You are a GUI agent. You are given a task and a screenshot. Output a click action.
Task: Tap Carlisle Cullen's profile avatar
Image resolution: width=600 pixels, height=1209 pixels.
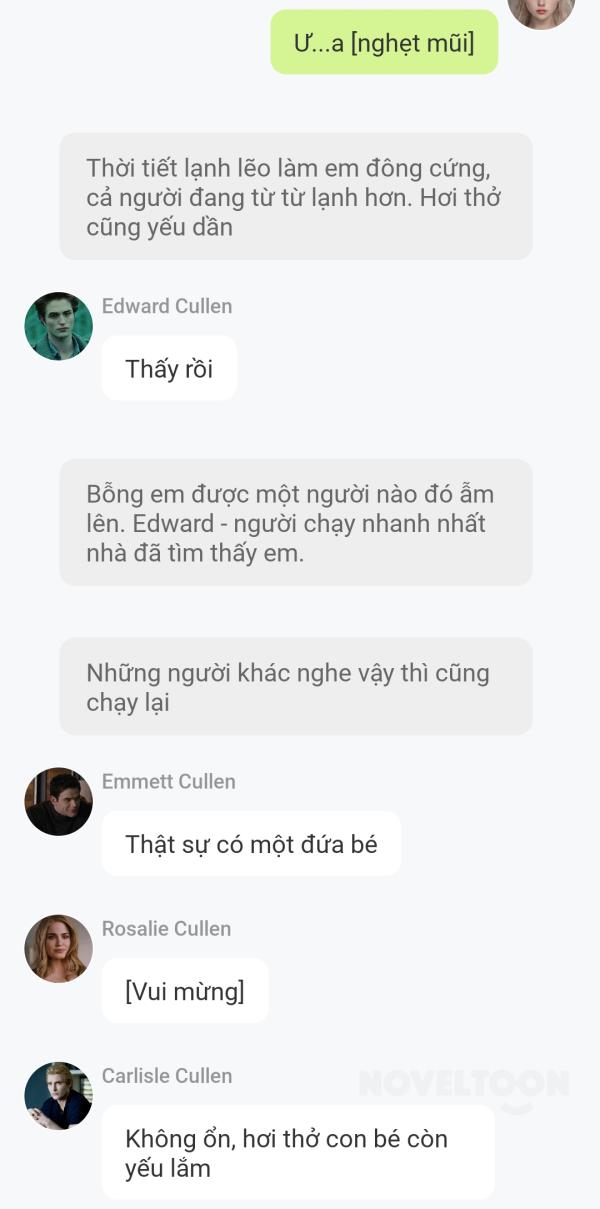(58, 1096)
